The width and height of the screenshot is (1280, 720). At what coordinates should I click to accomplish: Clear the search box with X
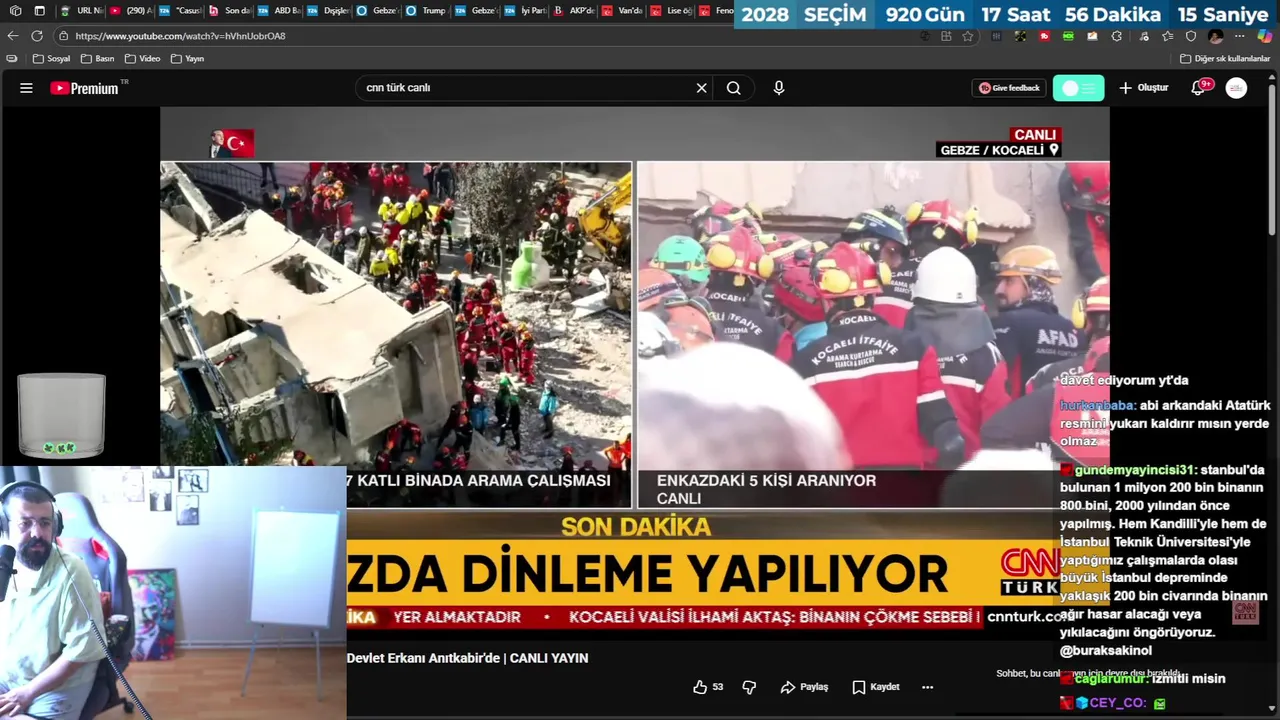(701, 88)
